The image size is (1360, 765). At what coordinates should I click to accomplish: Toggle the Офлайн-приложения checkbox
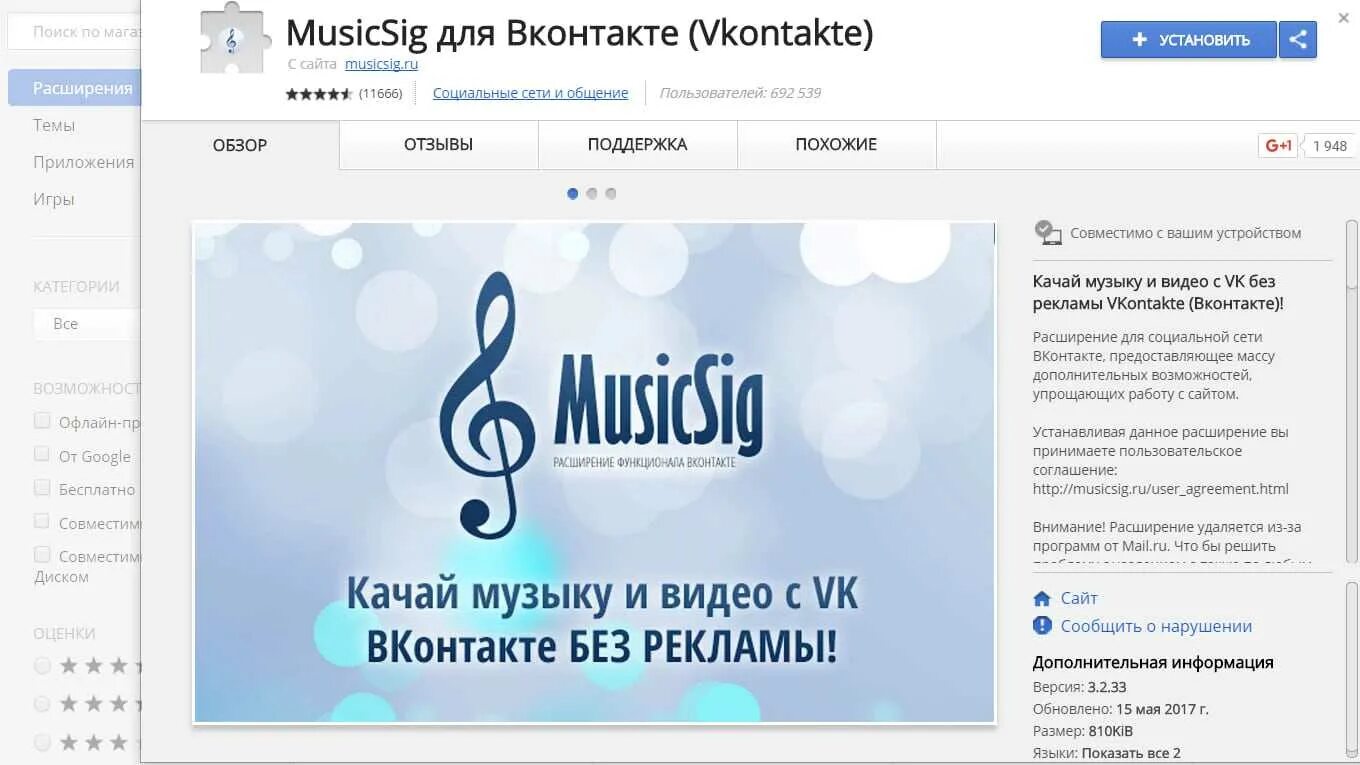42,420
